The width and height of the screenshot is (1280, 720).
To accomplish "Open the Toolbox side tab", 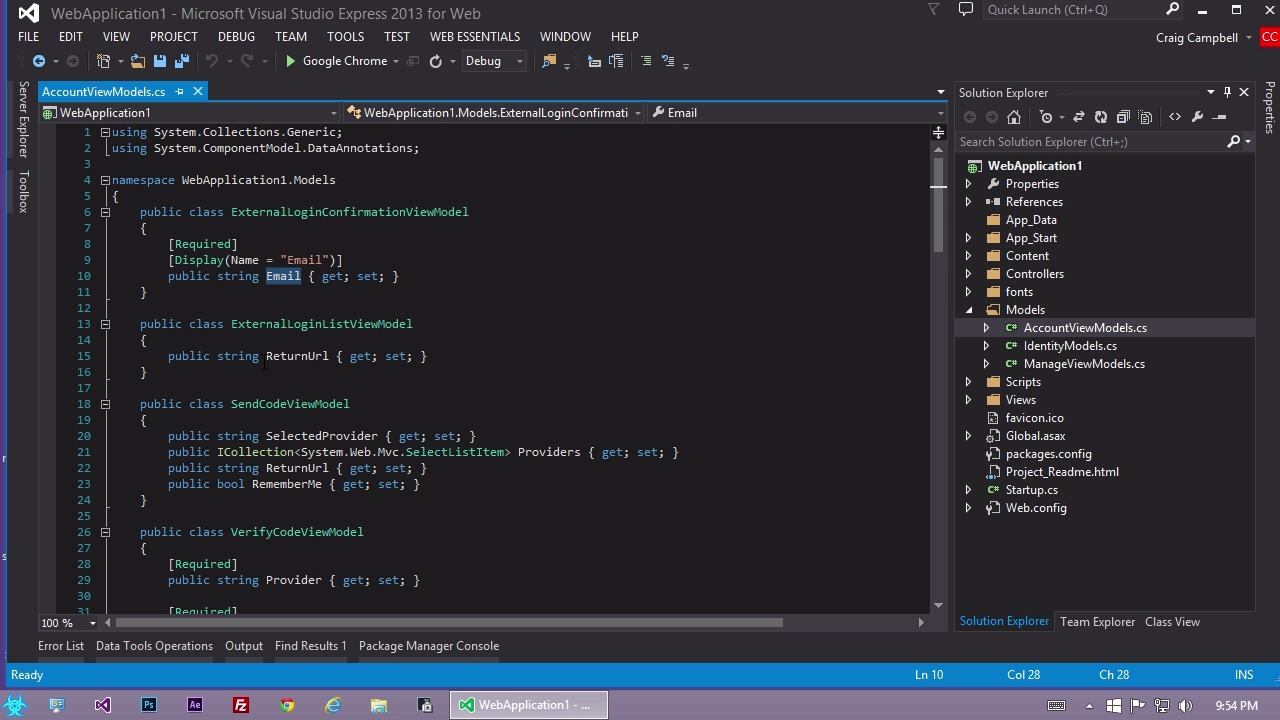I will click(x=23, y=191).
